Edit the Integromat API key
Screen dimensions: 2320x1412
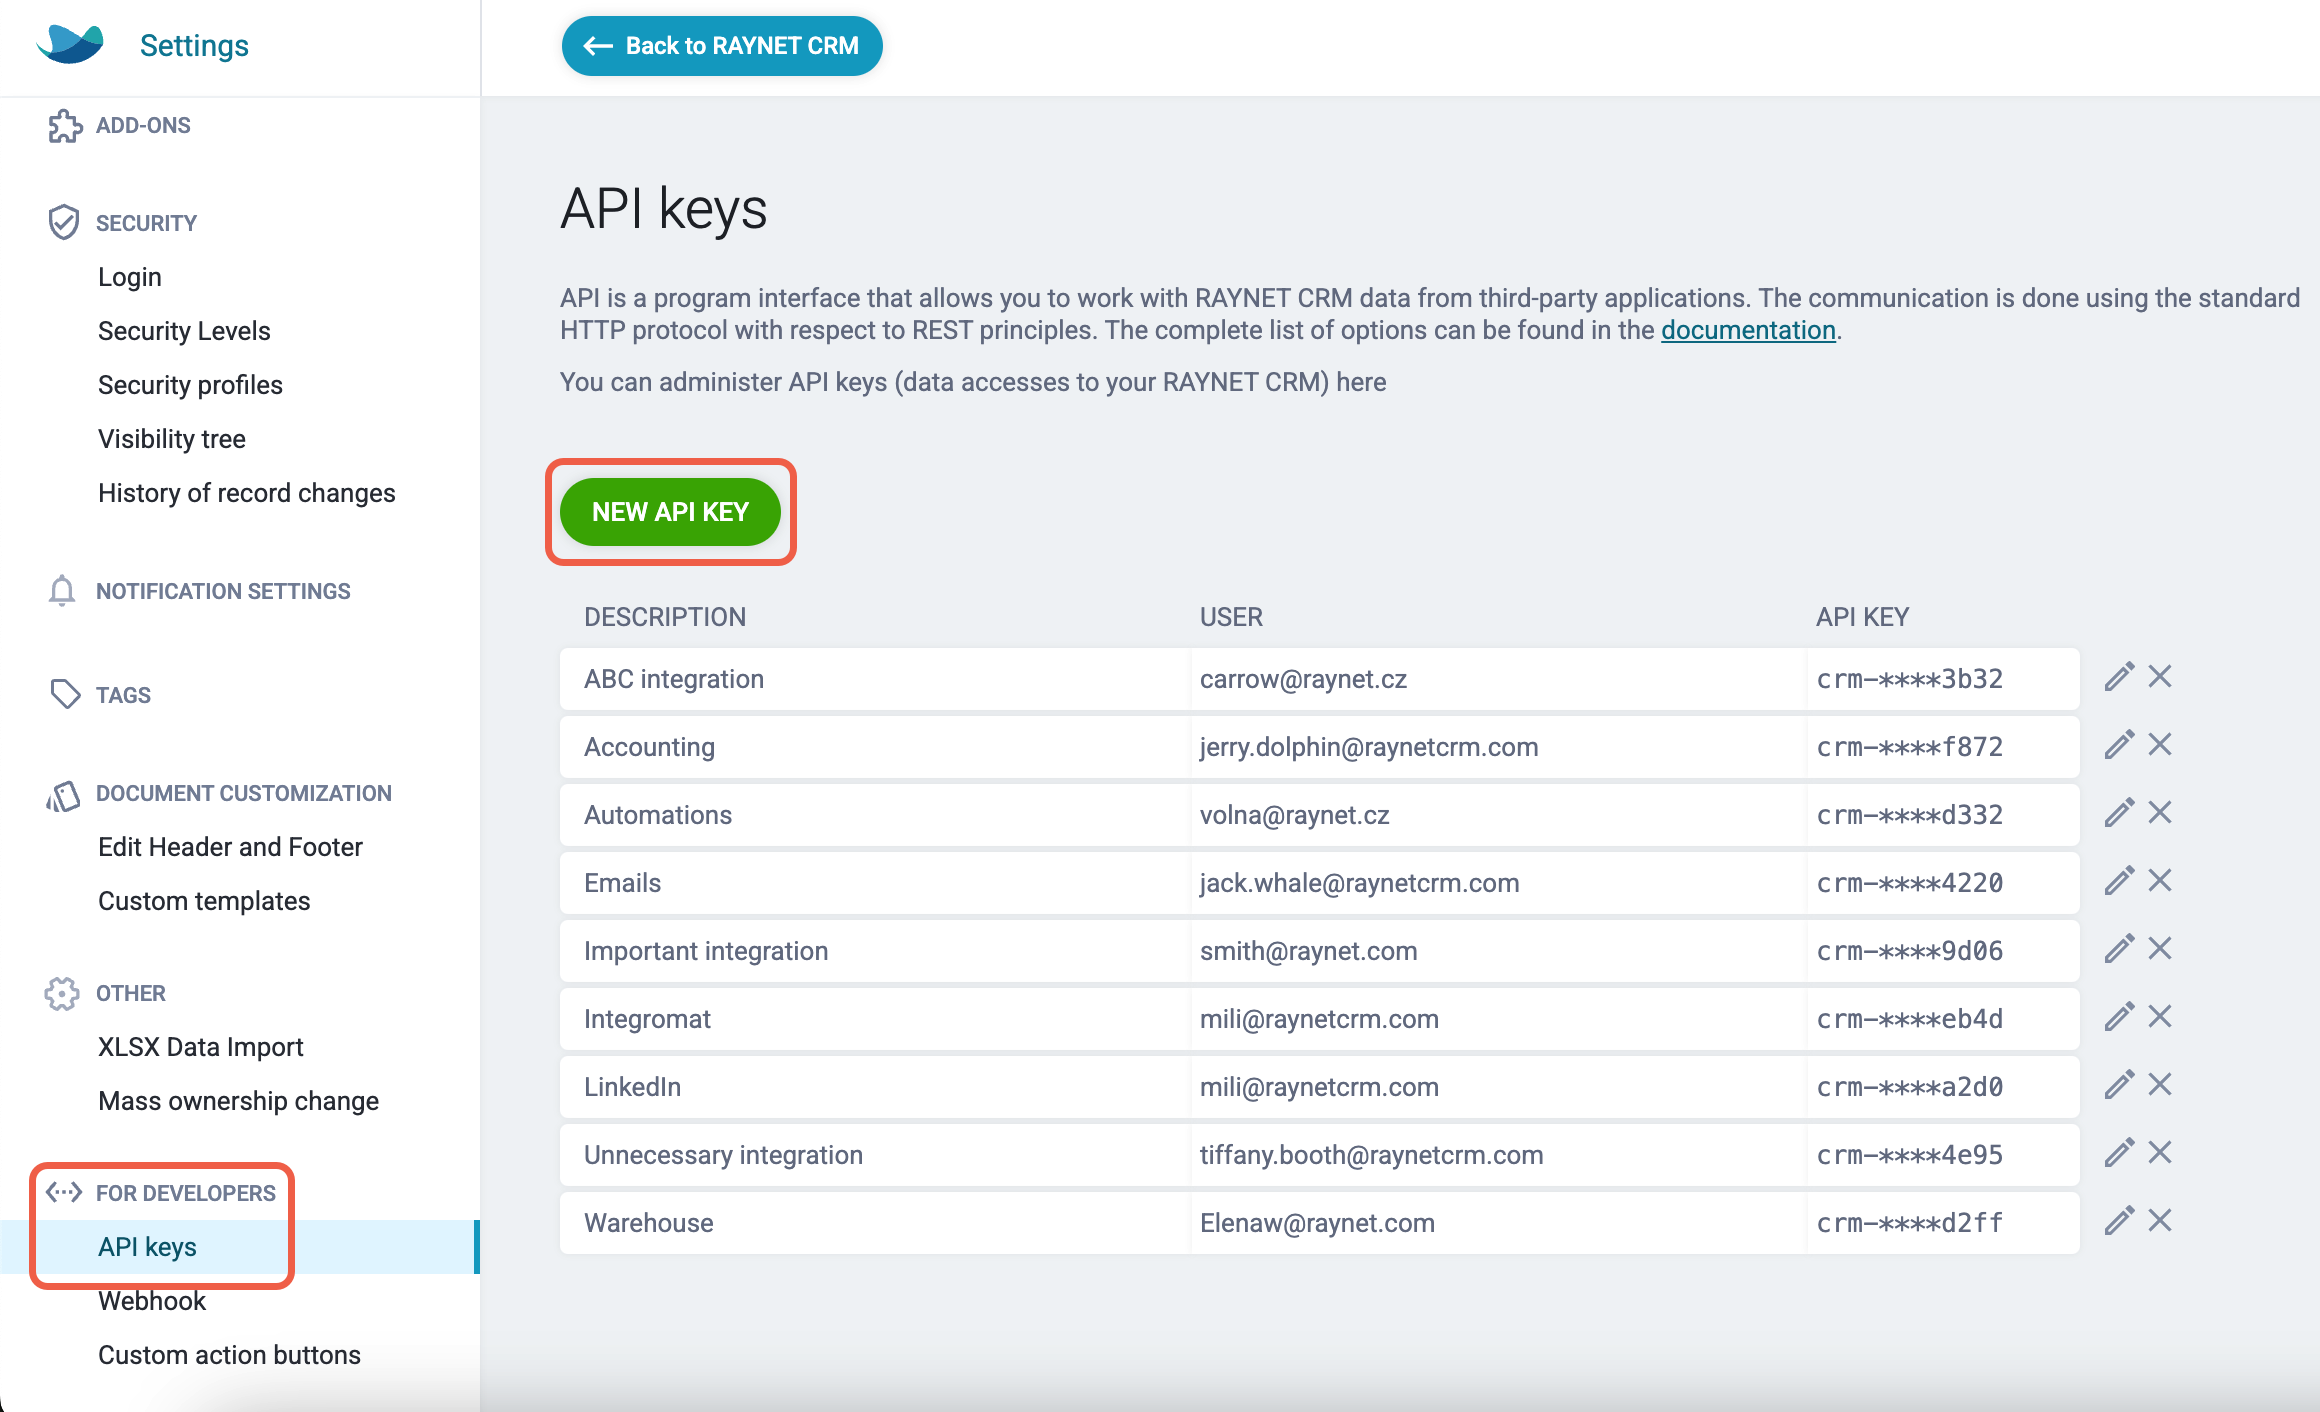coord(2119,1017)
